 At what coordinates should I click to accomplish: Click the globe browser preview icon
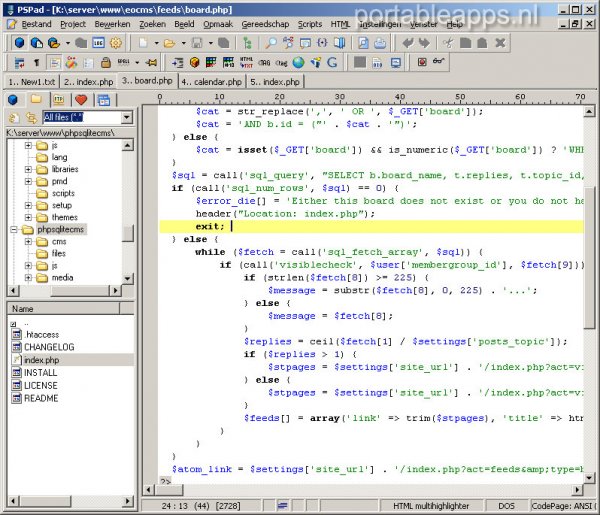[298, 62]
